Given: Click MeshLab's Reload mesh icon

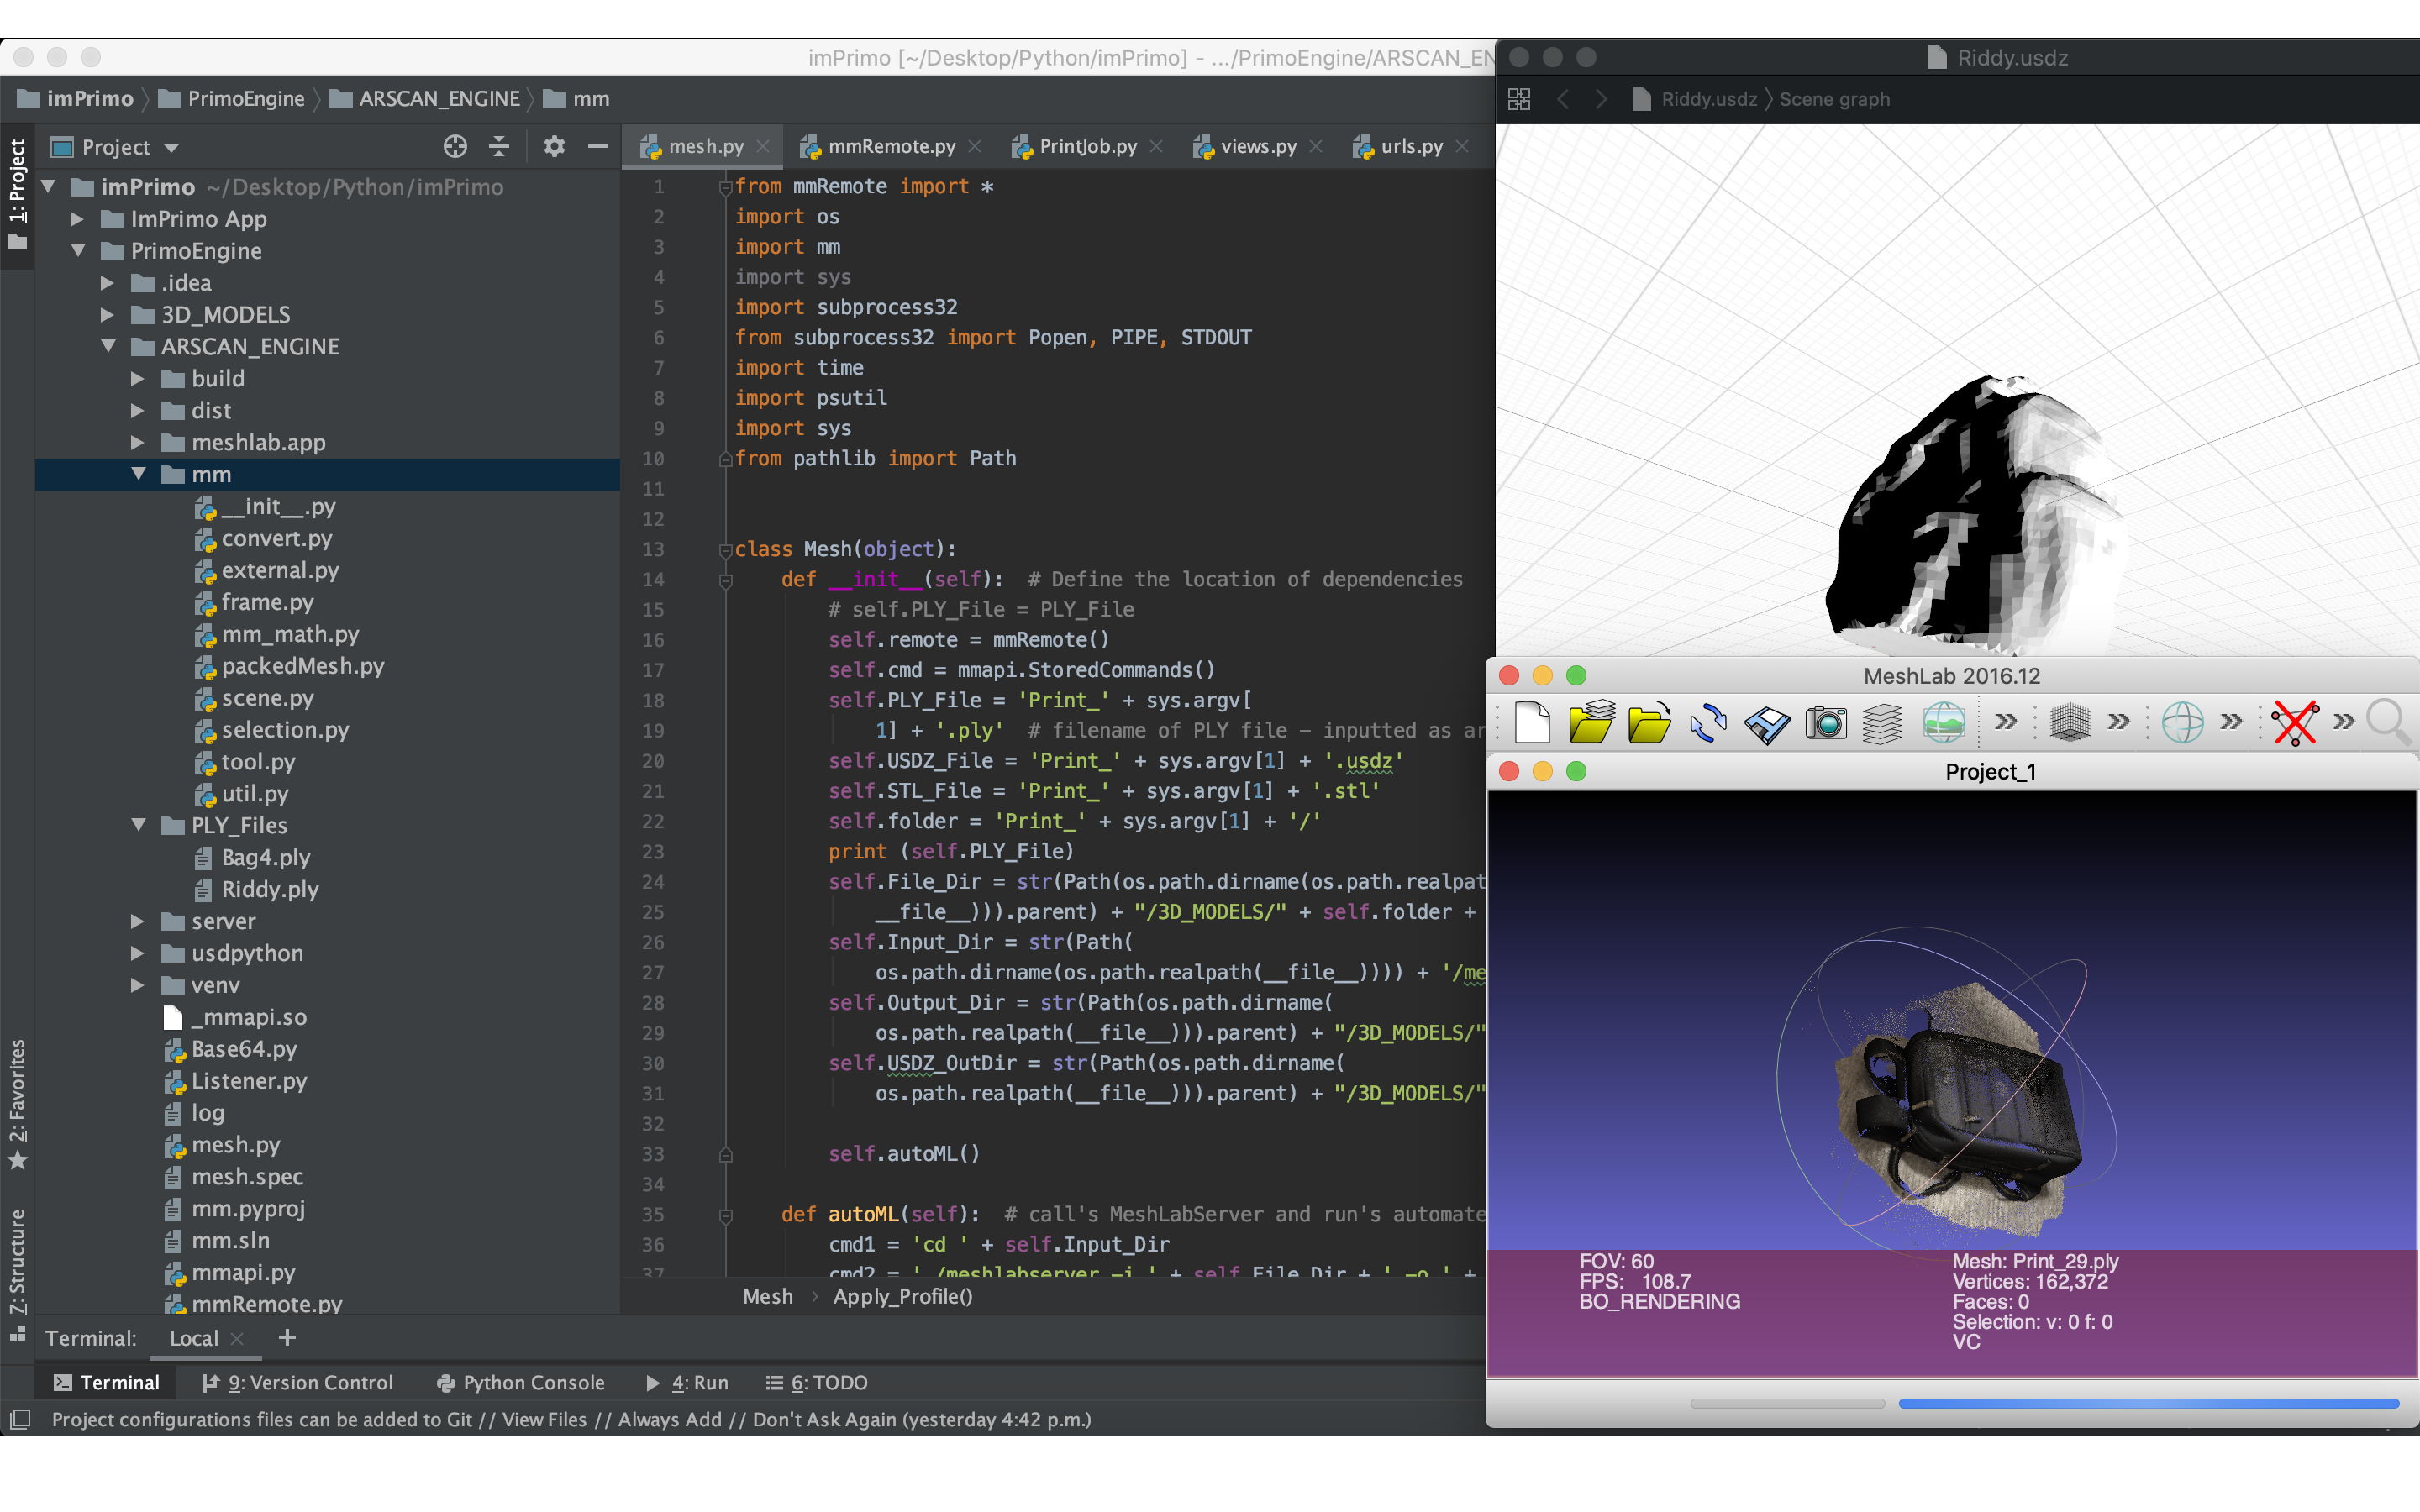Looking at the screenshot, I should (x=1708, y=722).
